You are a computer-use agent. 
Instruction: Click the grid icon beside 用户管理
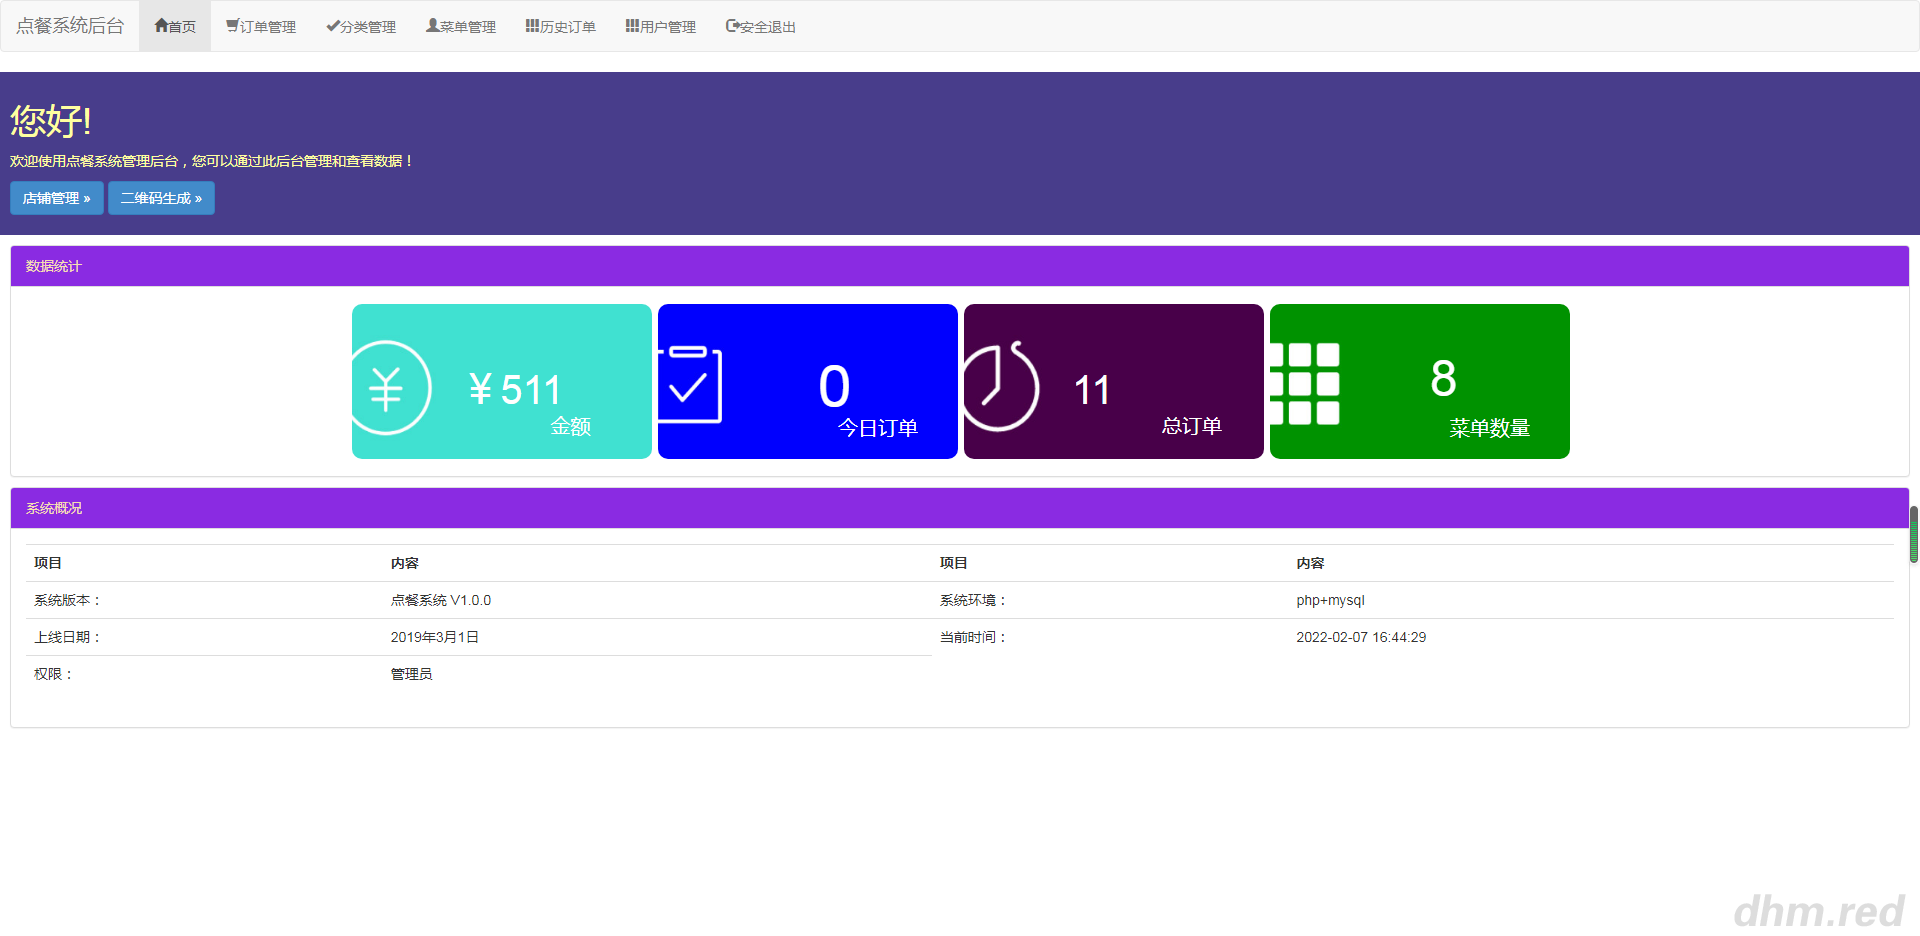(633, 26)
